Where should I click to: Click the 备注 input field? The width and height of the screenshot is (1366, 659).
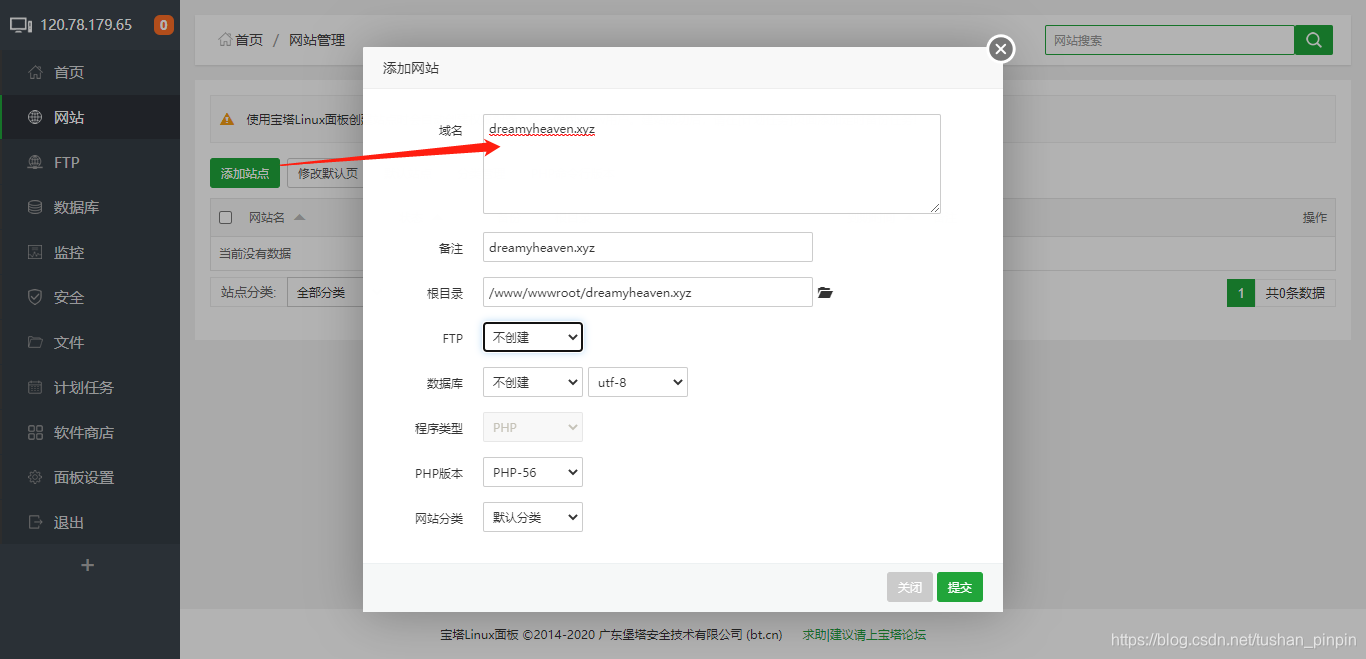pyautogui.click(x=648, y=247)
